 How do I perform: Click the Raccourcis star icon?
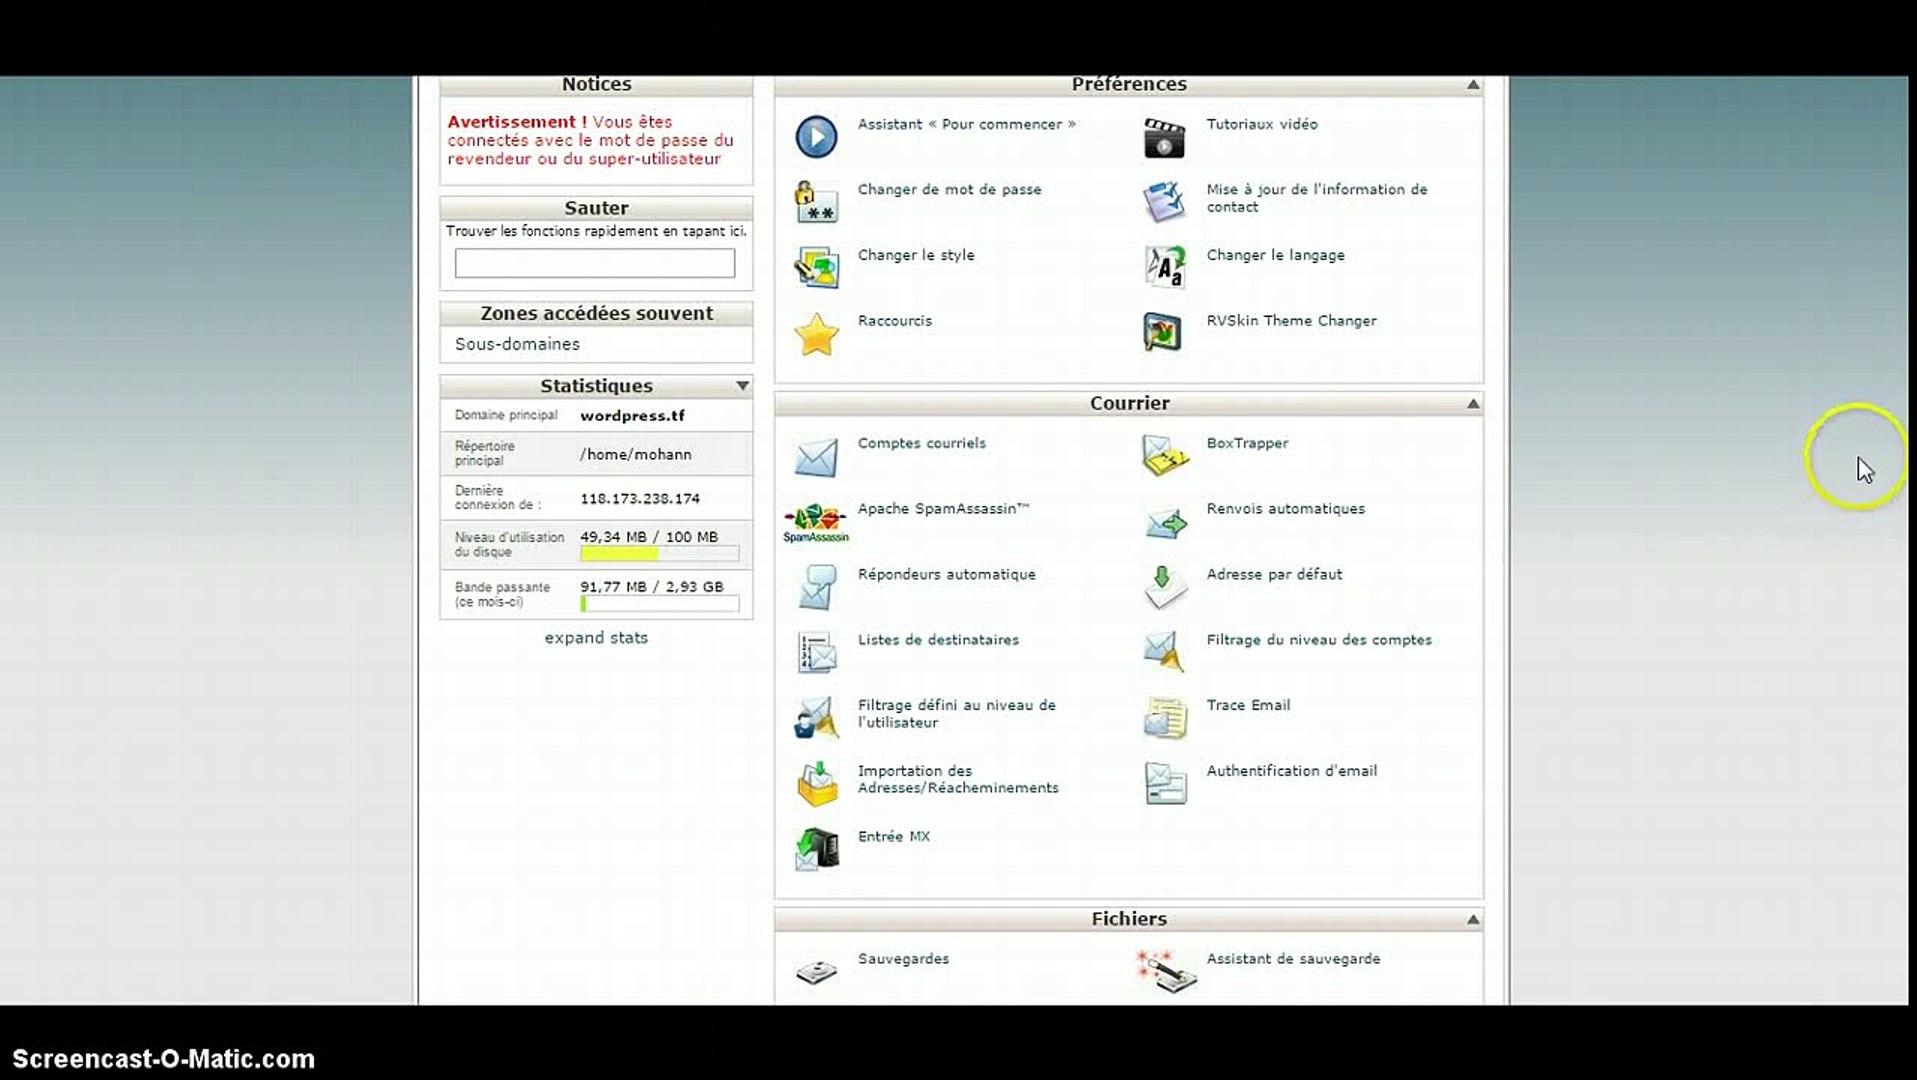(x=816, y=334)
